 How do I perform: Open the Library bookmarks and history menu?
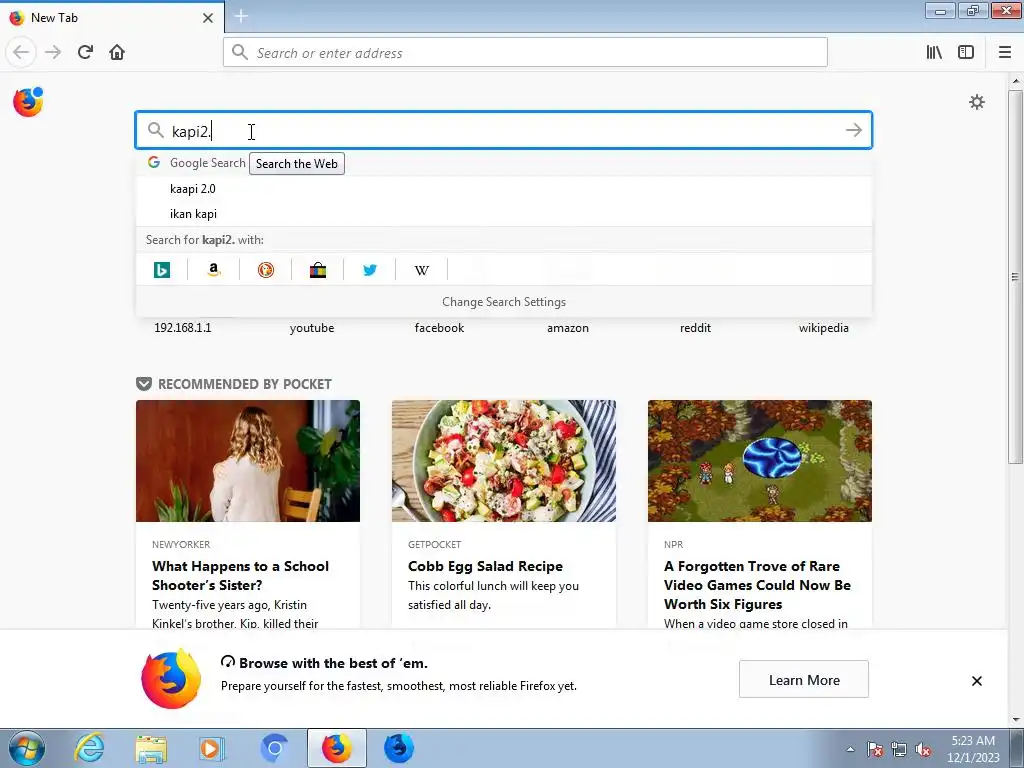tap(934, 52)
